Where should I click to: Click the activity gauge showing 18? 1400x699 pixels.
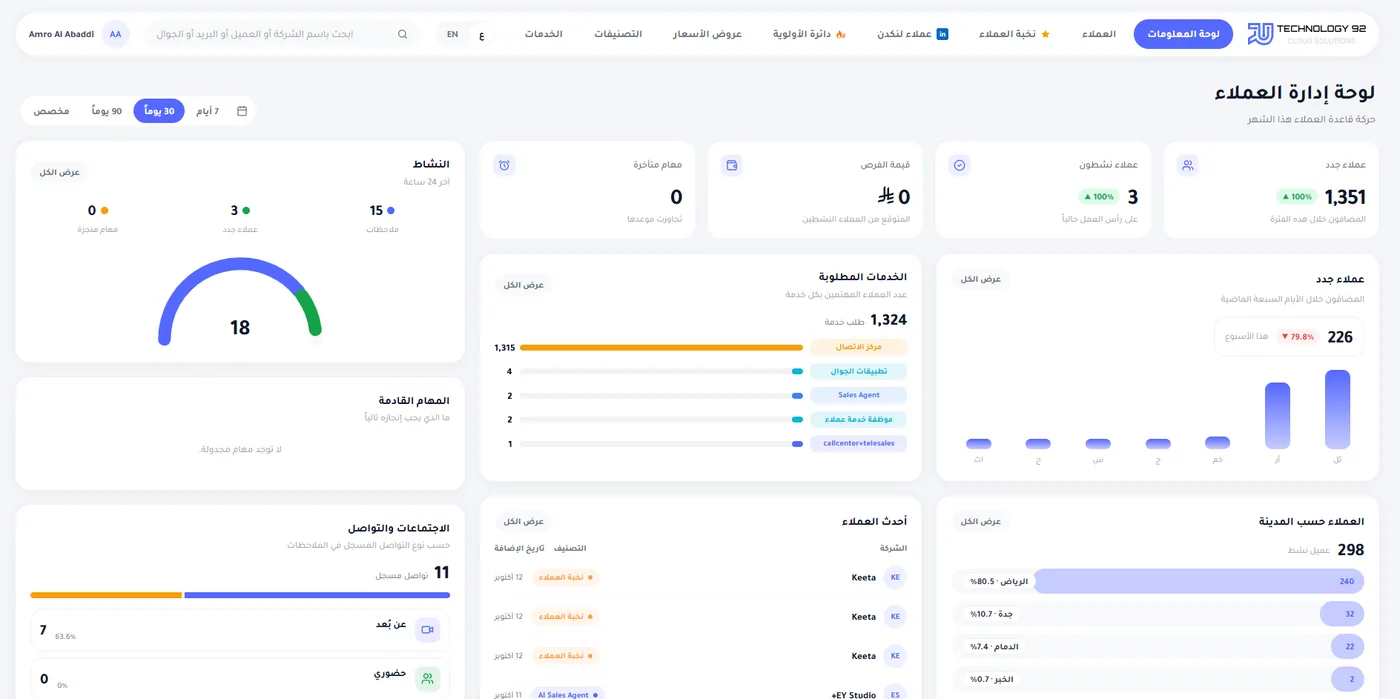(x=240, y=302)
